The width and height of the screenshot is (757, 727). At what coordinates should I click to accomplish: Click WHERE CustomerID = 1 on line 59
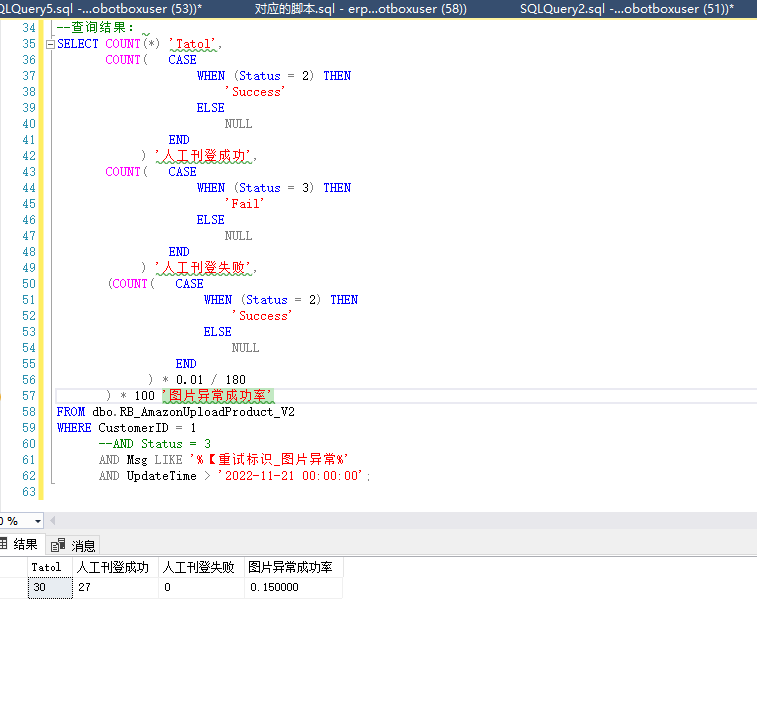126,428
